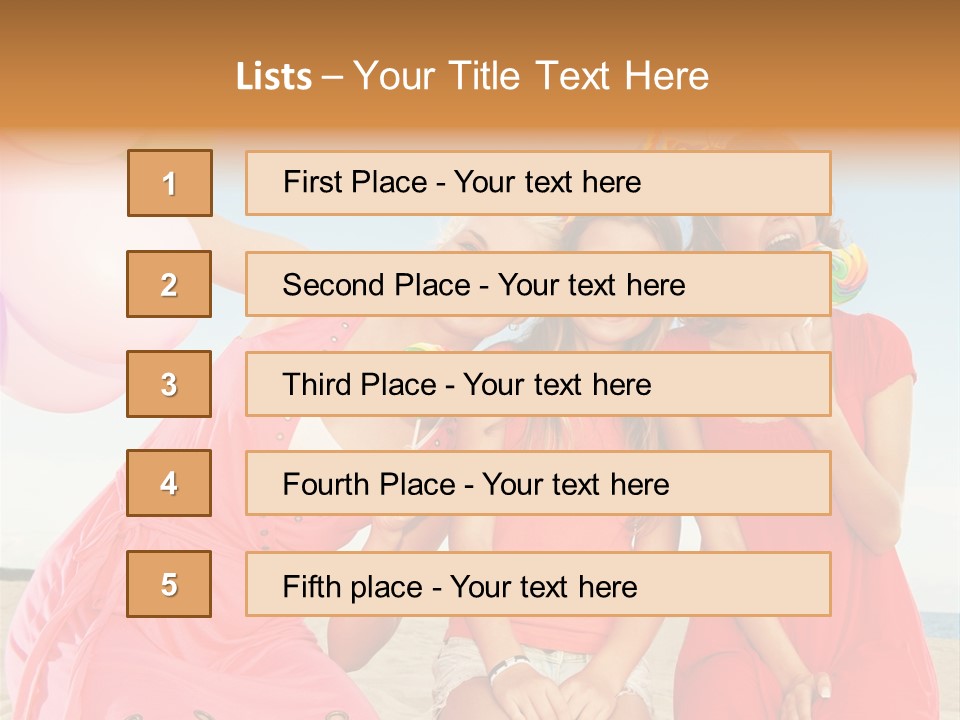Select the number 3 box
The width and height of the screenshot is (960, 720).
tap(169, 384)
